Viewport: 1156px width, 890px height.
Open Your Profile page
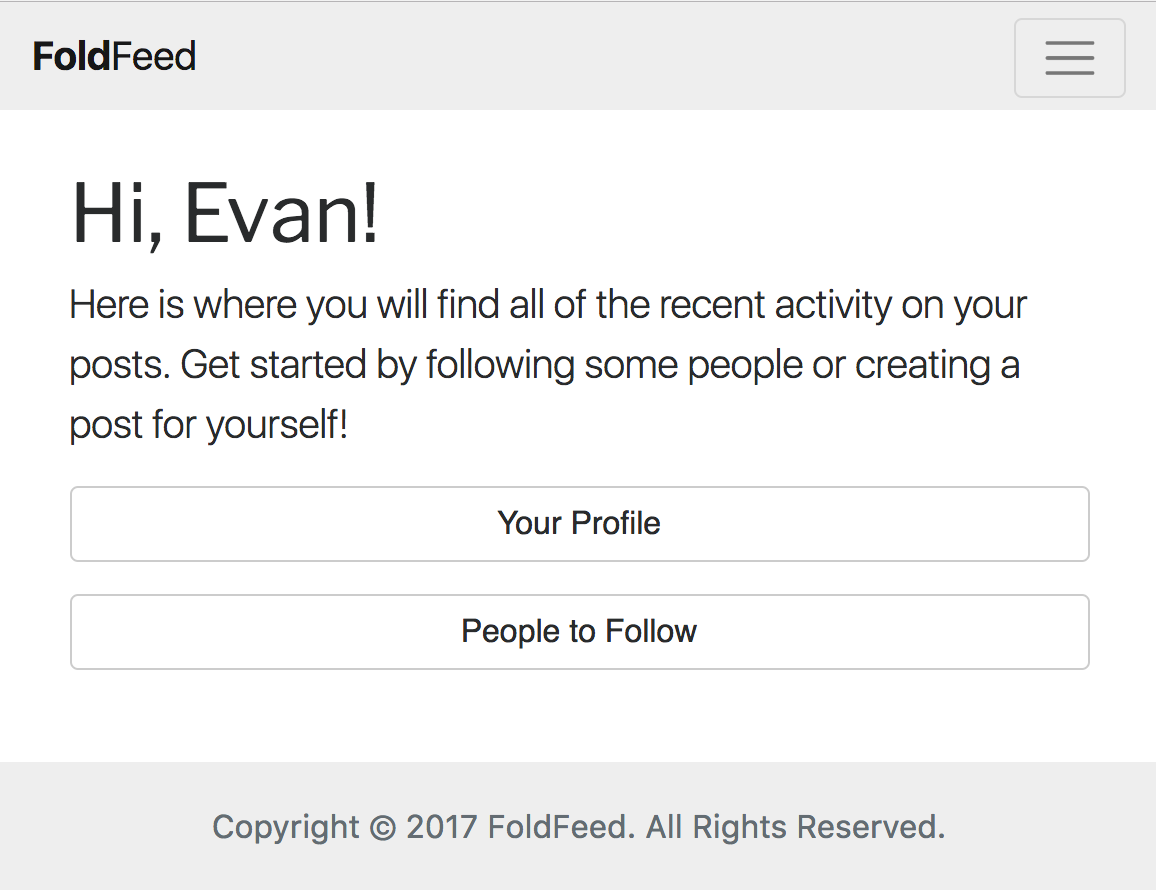[x=579, y=524]
